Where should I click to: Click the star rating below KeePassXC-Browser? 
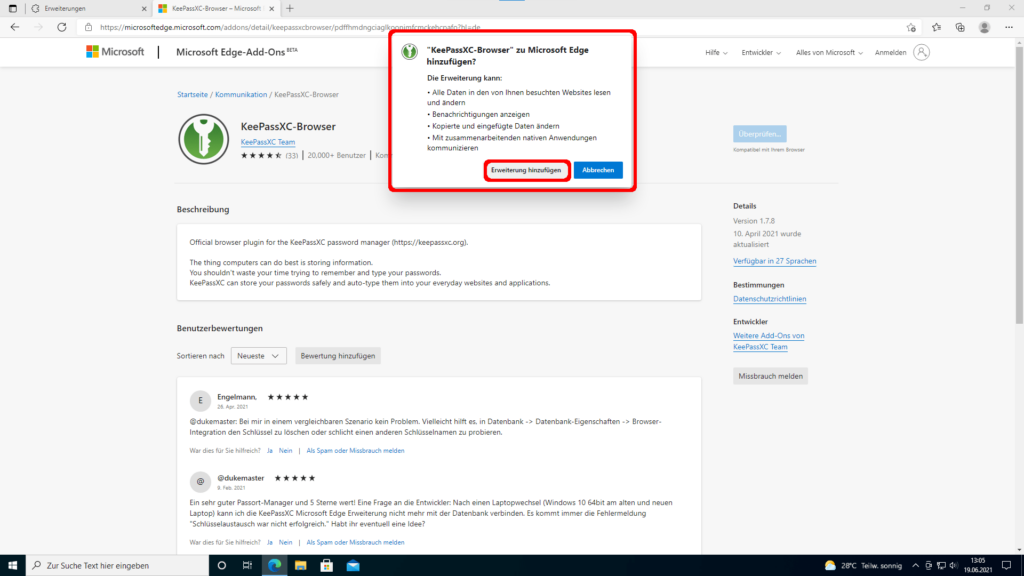[x=261, y=155]
